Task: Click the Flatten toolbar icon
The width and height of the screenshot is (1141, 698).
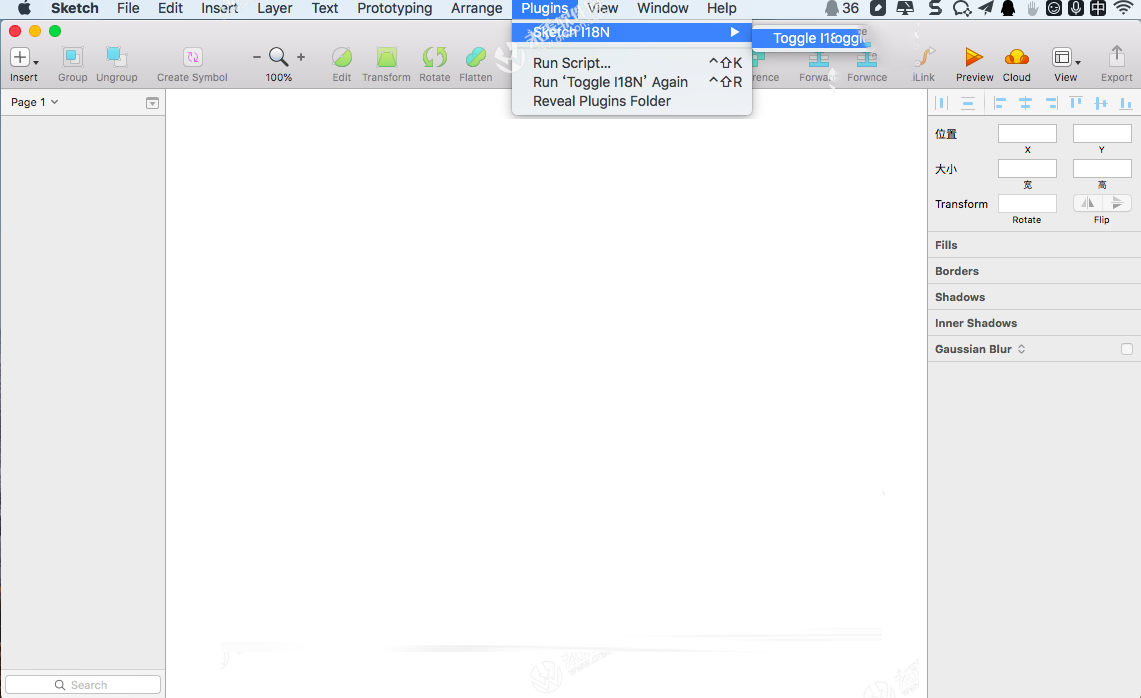Action: coord(475,57)
